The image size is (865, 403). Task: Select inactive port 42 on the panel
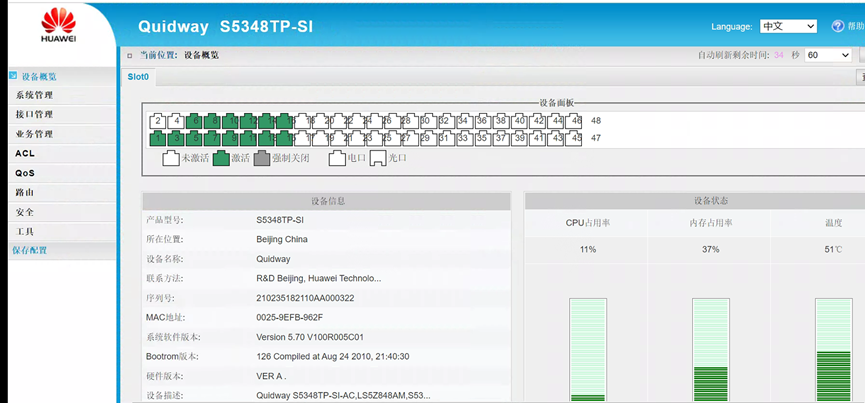pos(538,121)
